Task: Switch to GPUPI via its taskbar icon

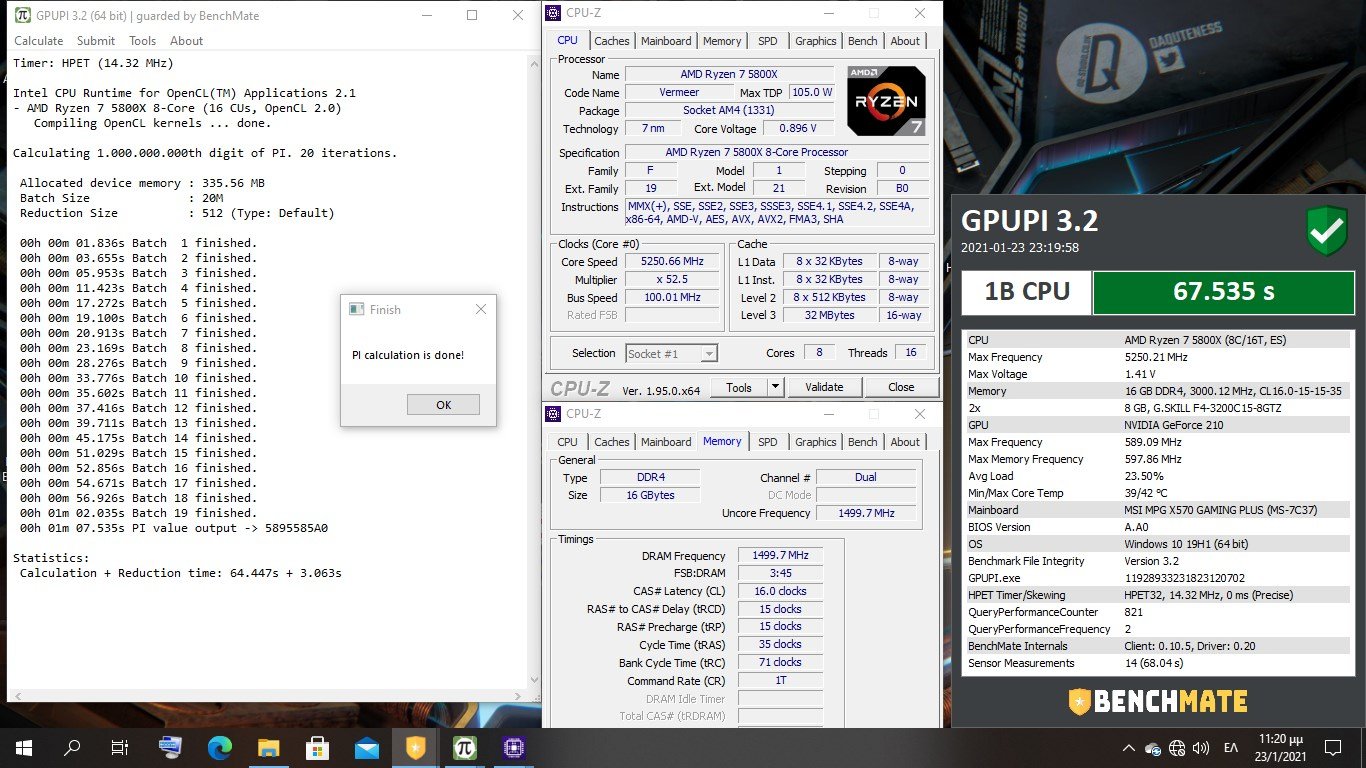Action: (463, 747)
